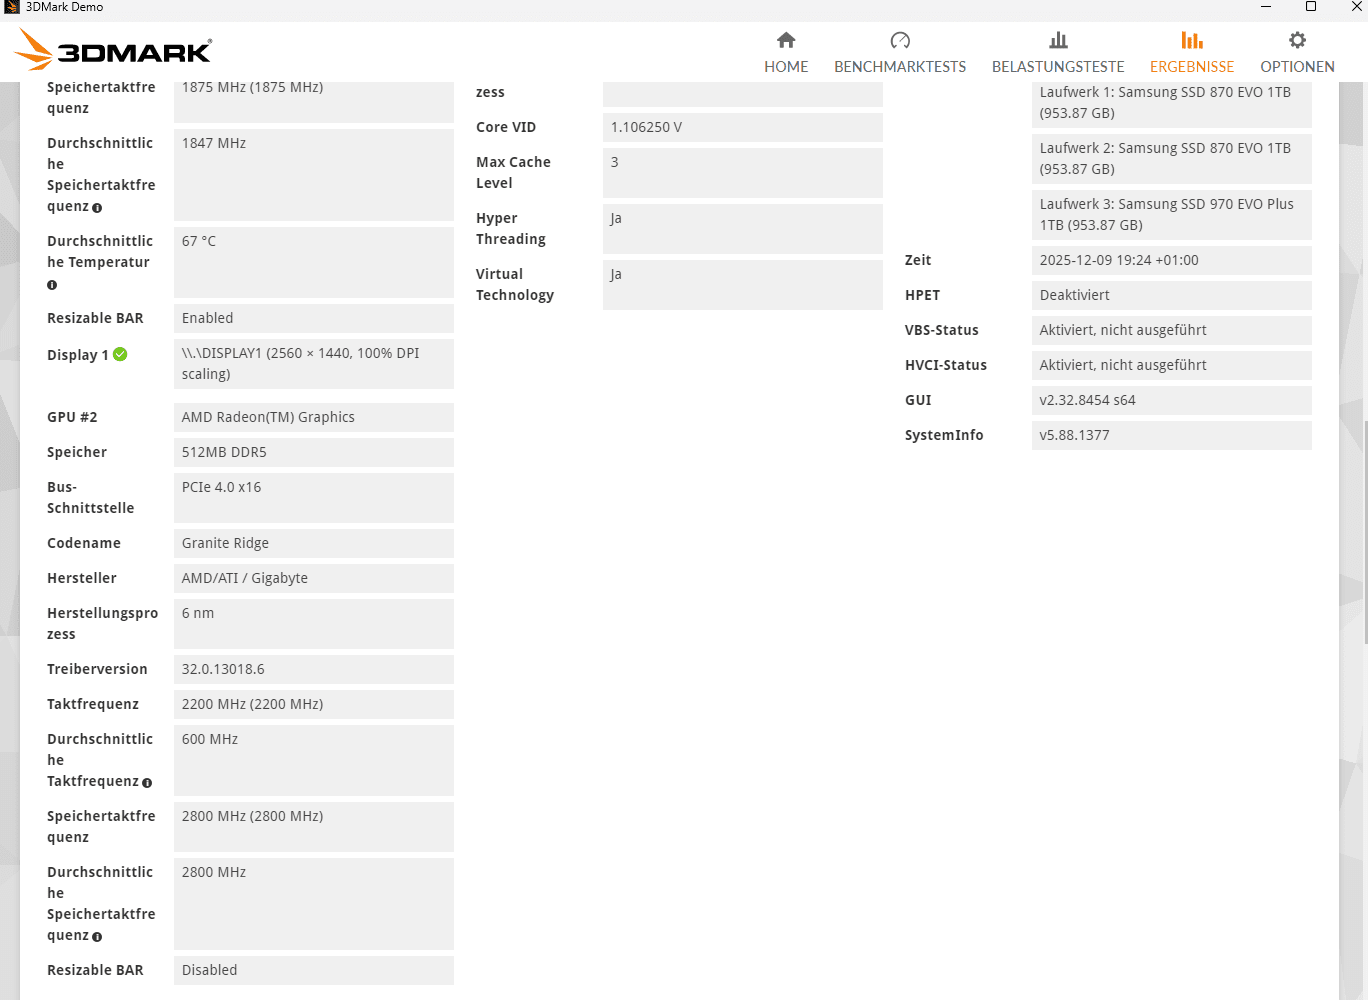1368x1000 pixels.
Task: Select the ERGEBNISSE tab
Action: point(1192,53)
